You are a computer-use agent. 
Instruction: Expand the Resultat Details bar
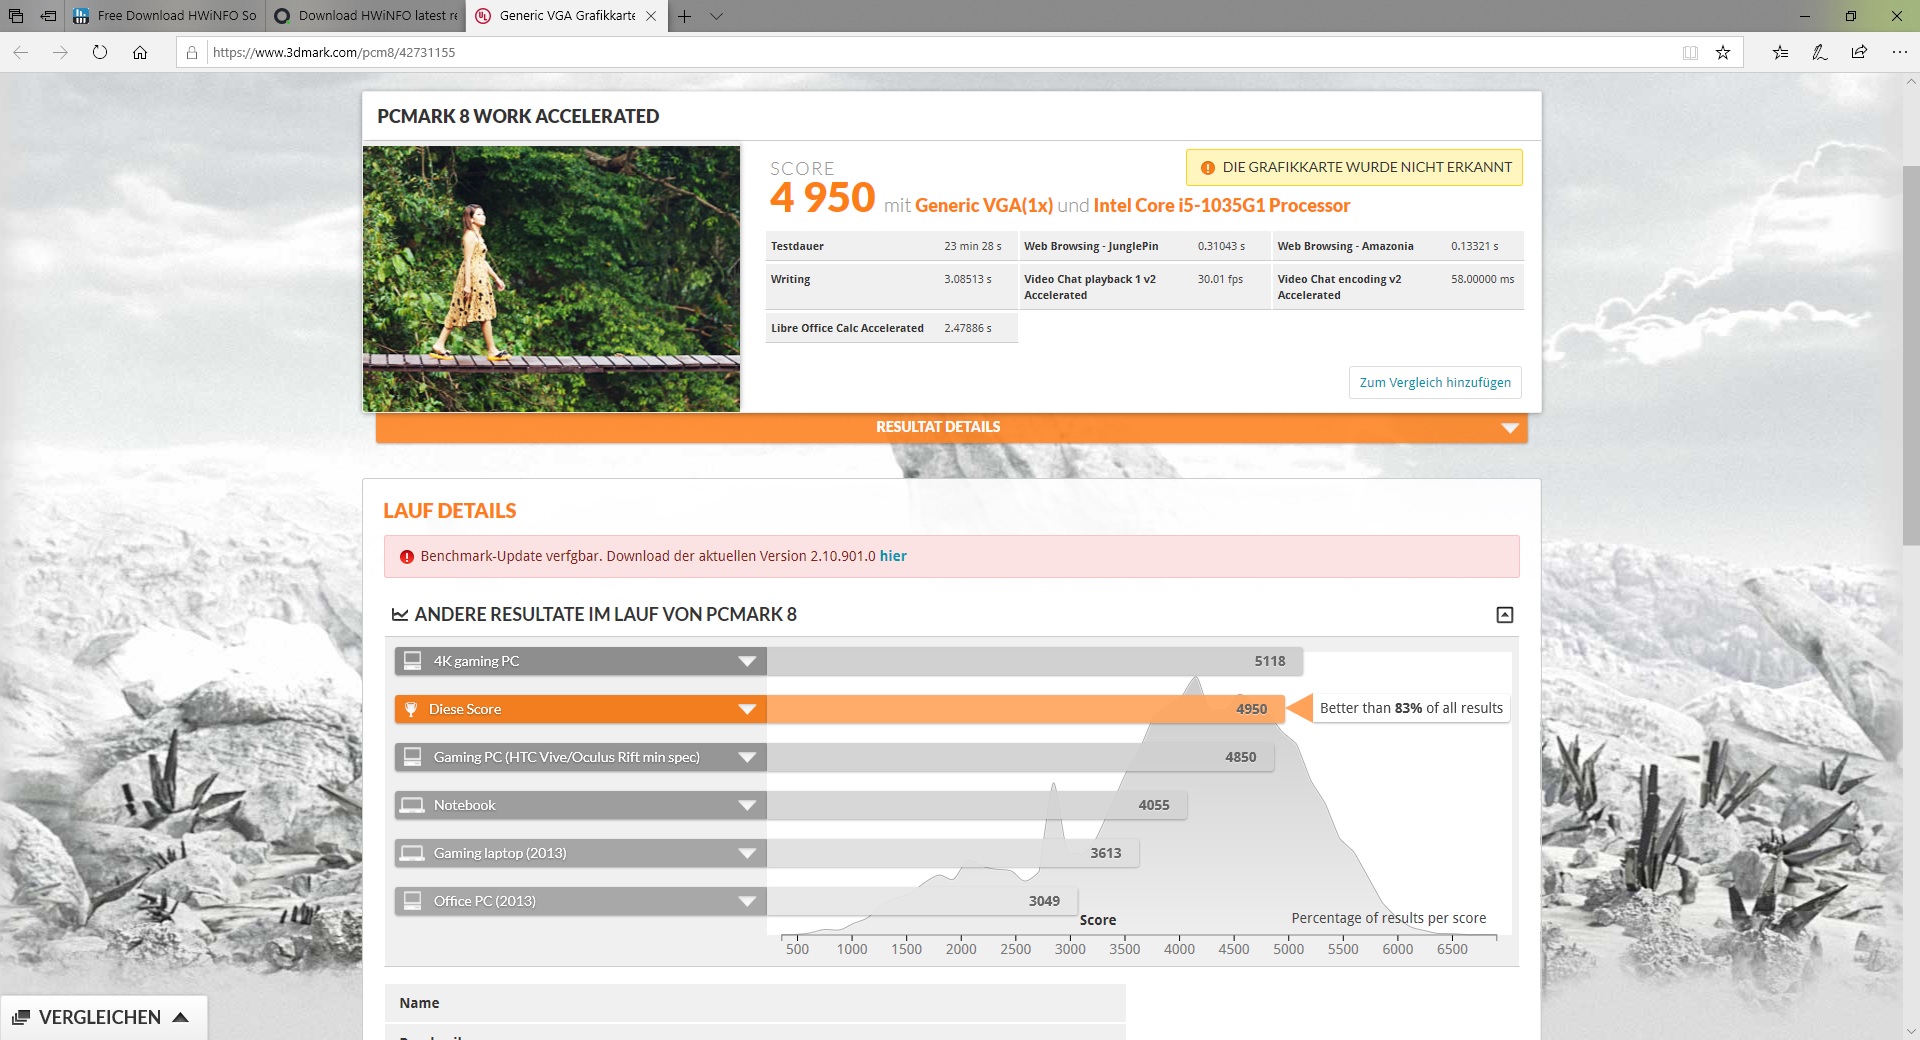(952, 428)
